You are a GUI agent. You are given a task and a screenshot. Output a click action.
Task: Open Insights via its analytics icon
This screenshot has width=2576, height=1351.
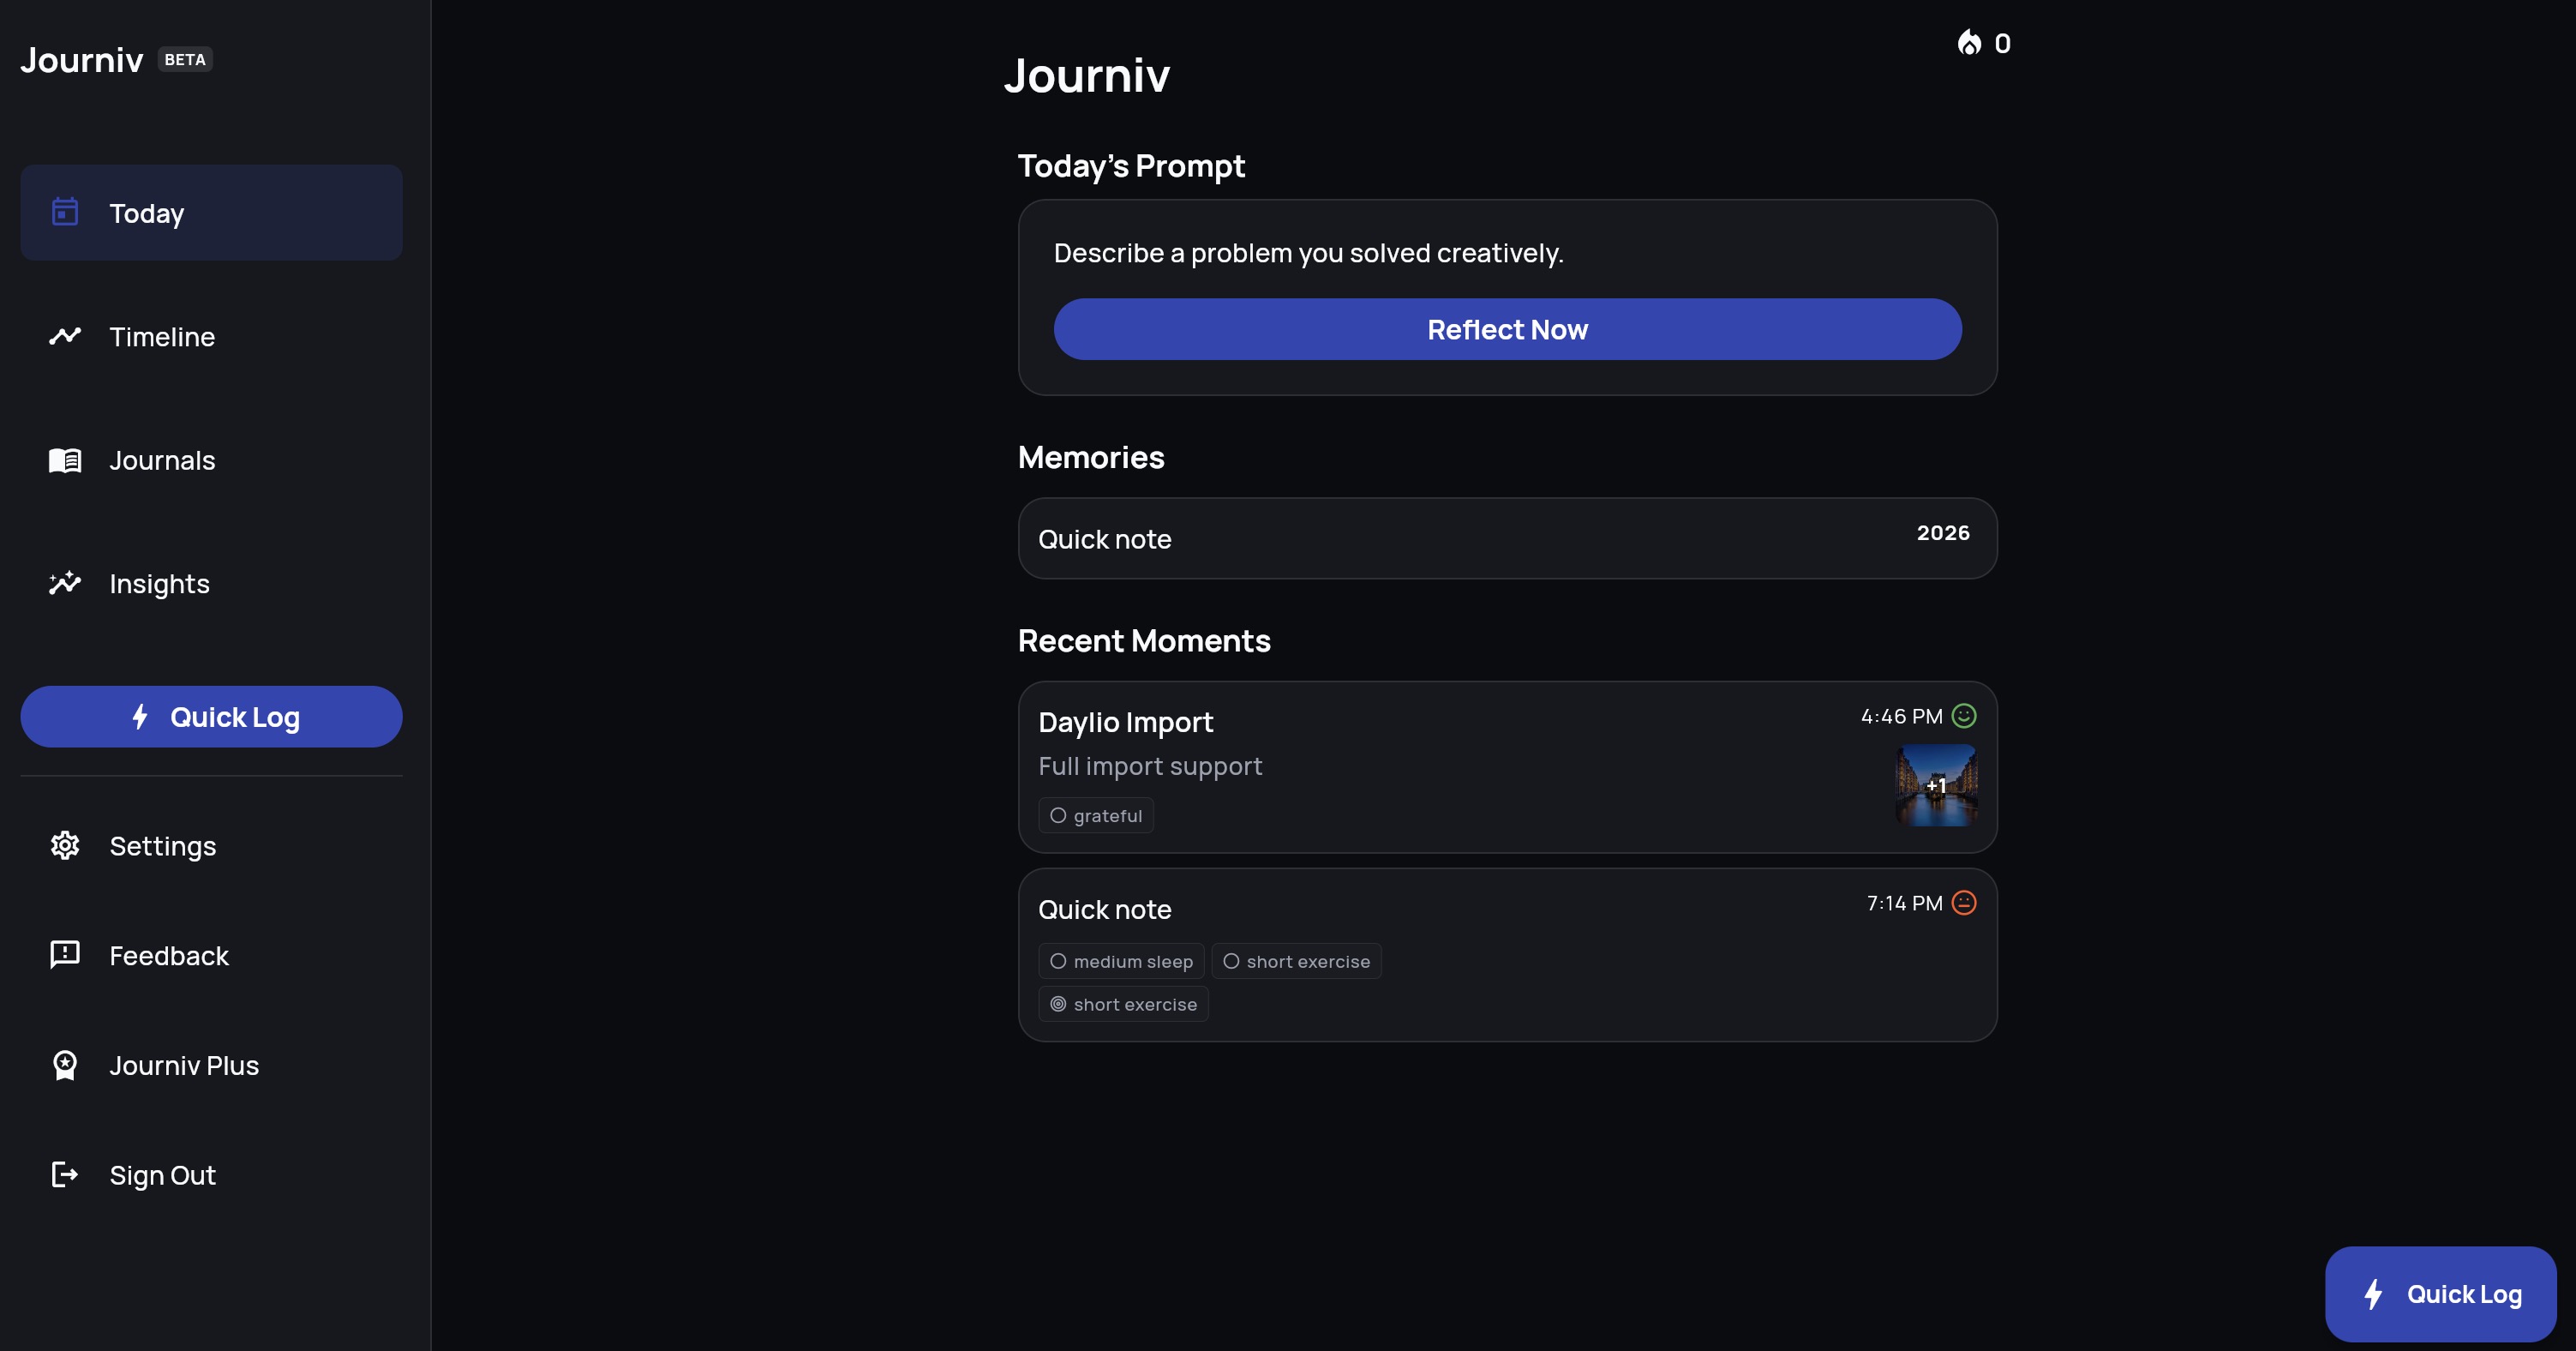[64, 583]
